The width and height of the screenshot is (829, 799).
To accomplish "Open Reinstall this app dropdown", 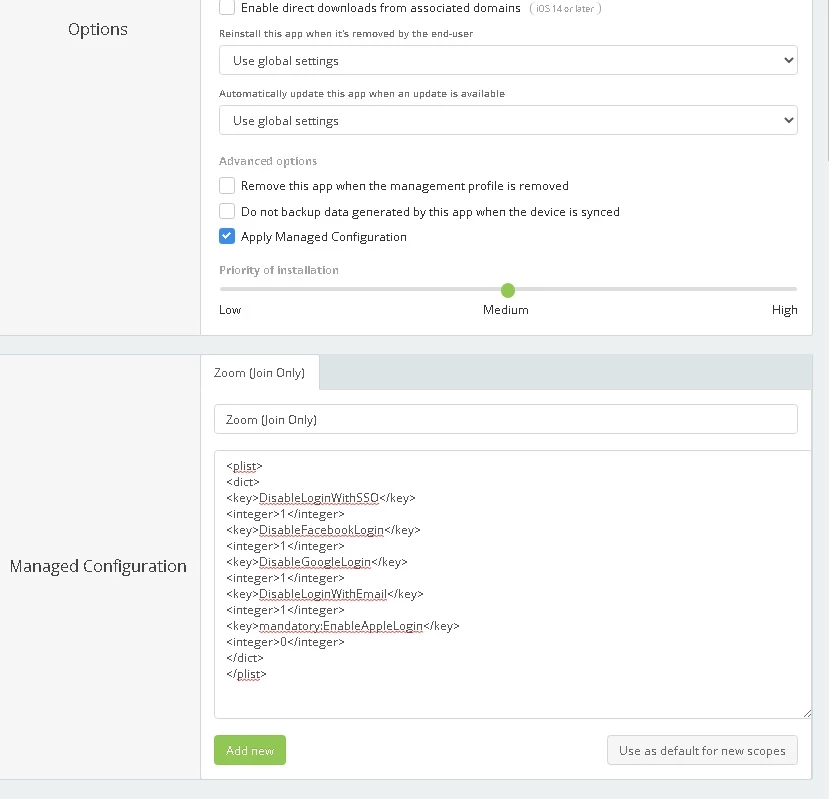I will 508,60.
